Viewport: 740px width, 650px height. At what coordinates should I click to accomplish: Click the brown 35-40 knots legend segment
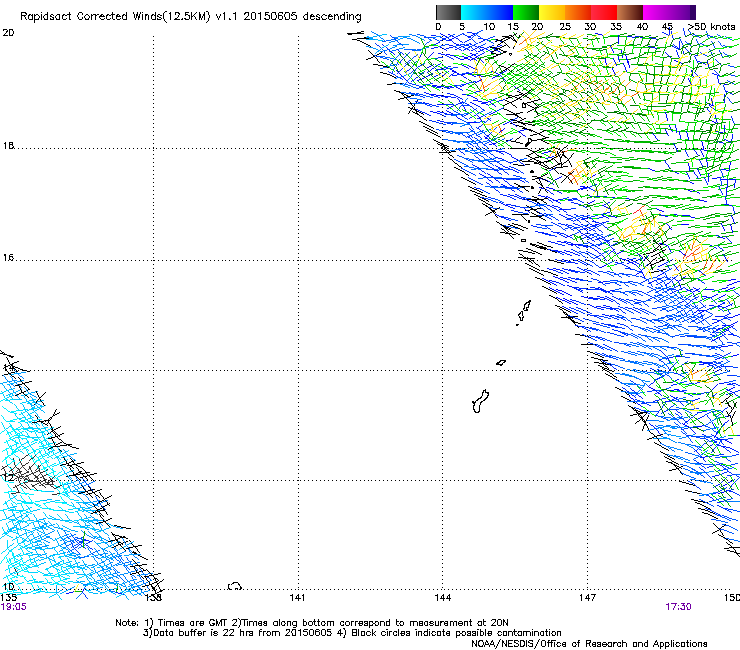[x=630, y=12]
